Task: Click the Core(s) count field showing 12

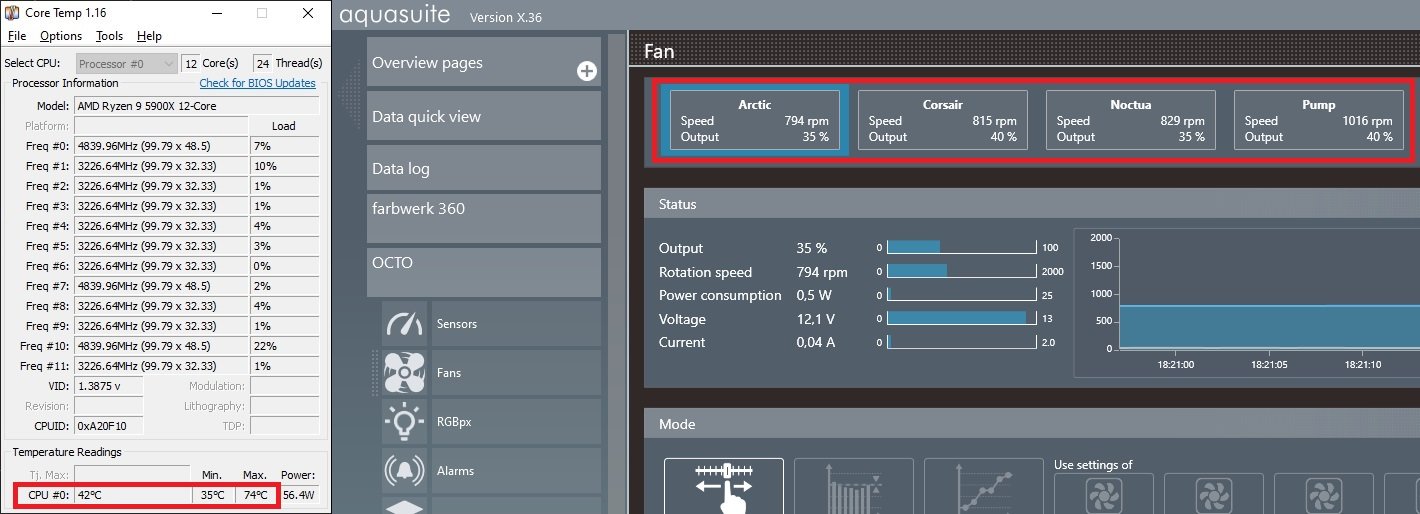Action: [x=190, y=63]
